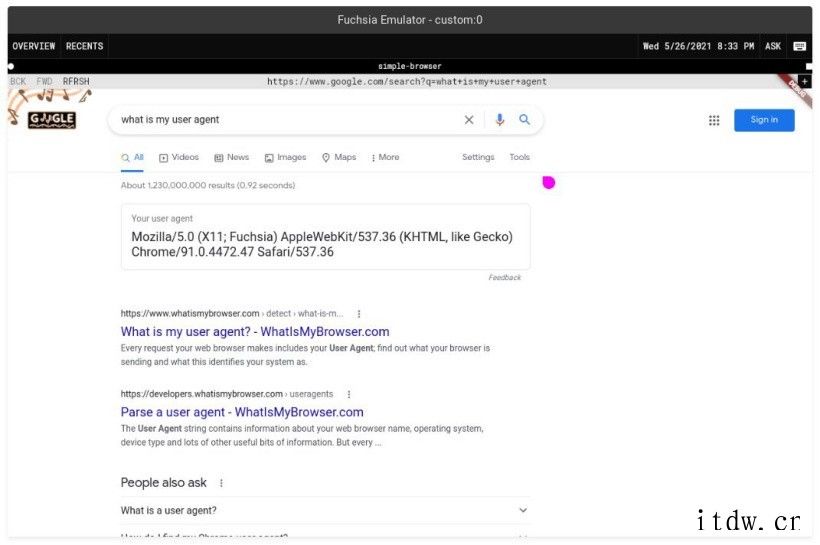Viewport: 820px width, 545px height.
Task: Submit search with magnifier icon
Action: tap(525, 119)
